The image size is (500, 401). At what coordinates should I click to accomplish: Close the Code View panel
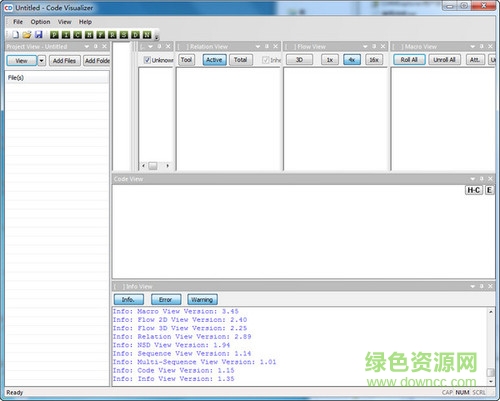point(490,179)
